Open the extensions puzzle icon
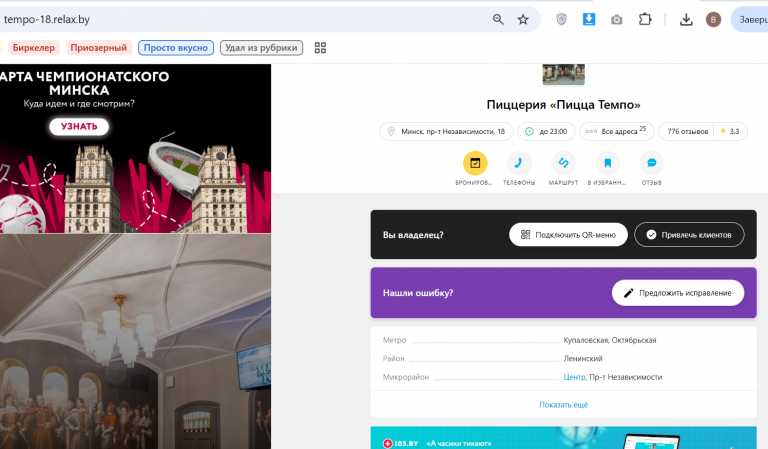 click(x=645, y=20)
